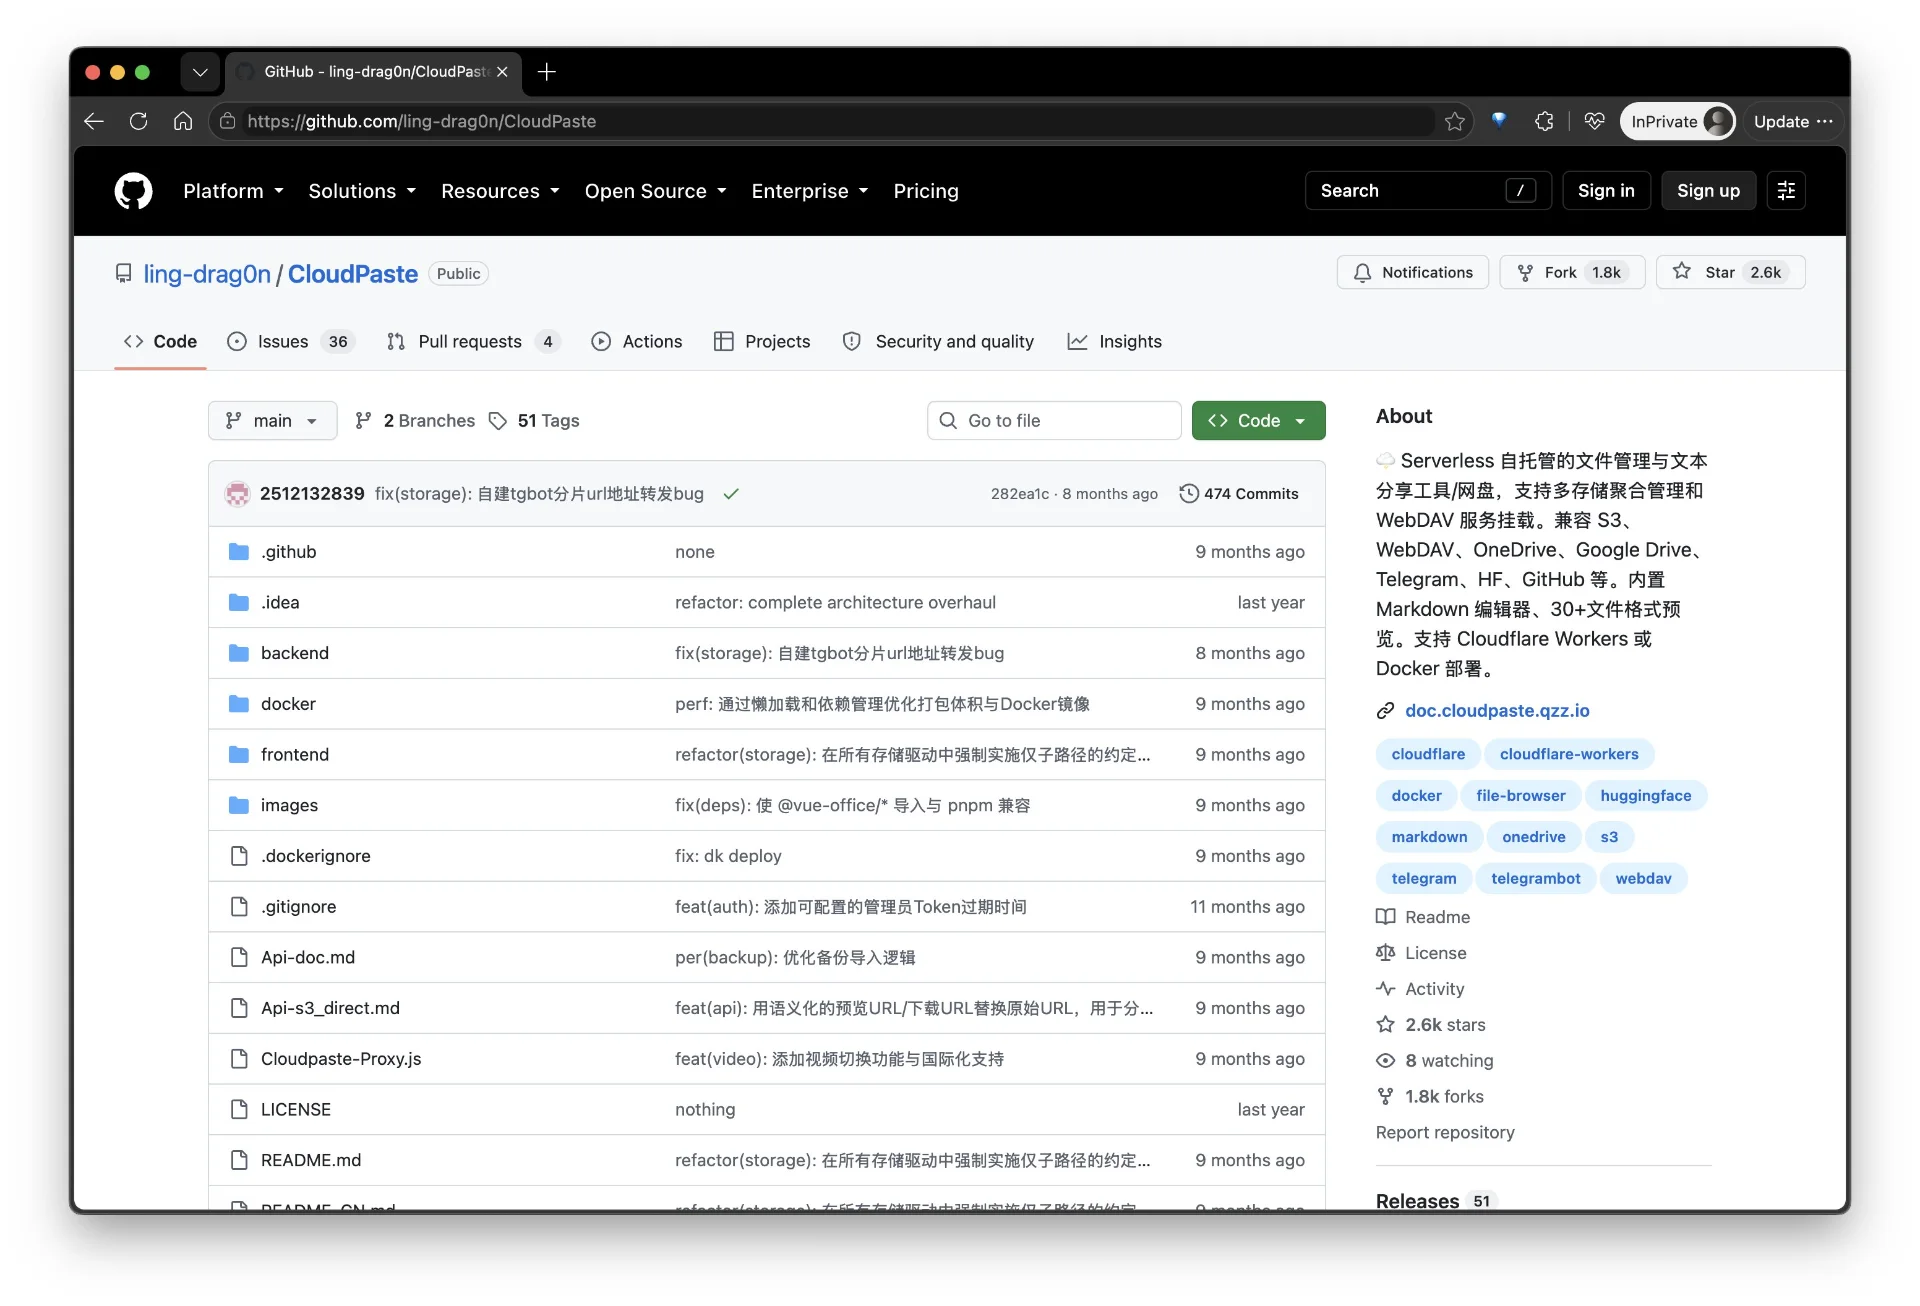Screen dimensions: 1920x1306
Task: Expand the Open Source menu
Action: click(x=655, y=191)
